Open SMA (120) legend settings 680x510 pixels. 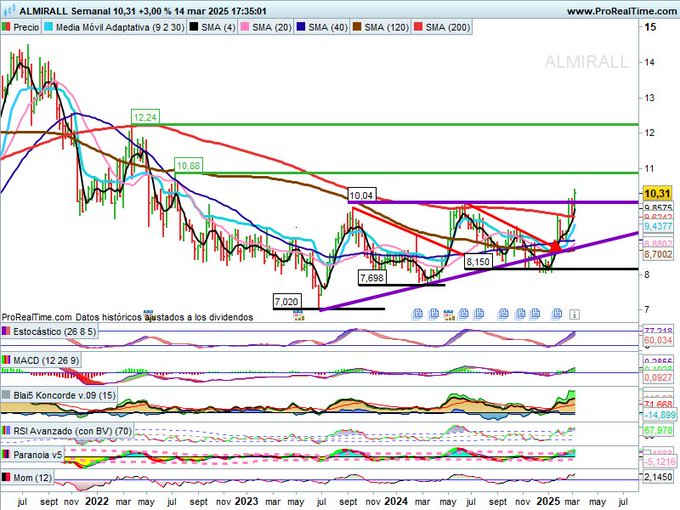tap(381, 27)
